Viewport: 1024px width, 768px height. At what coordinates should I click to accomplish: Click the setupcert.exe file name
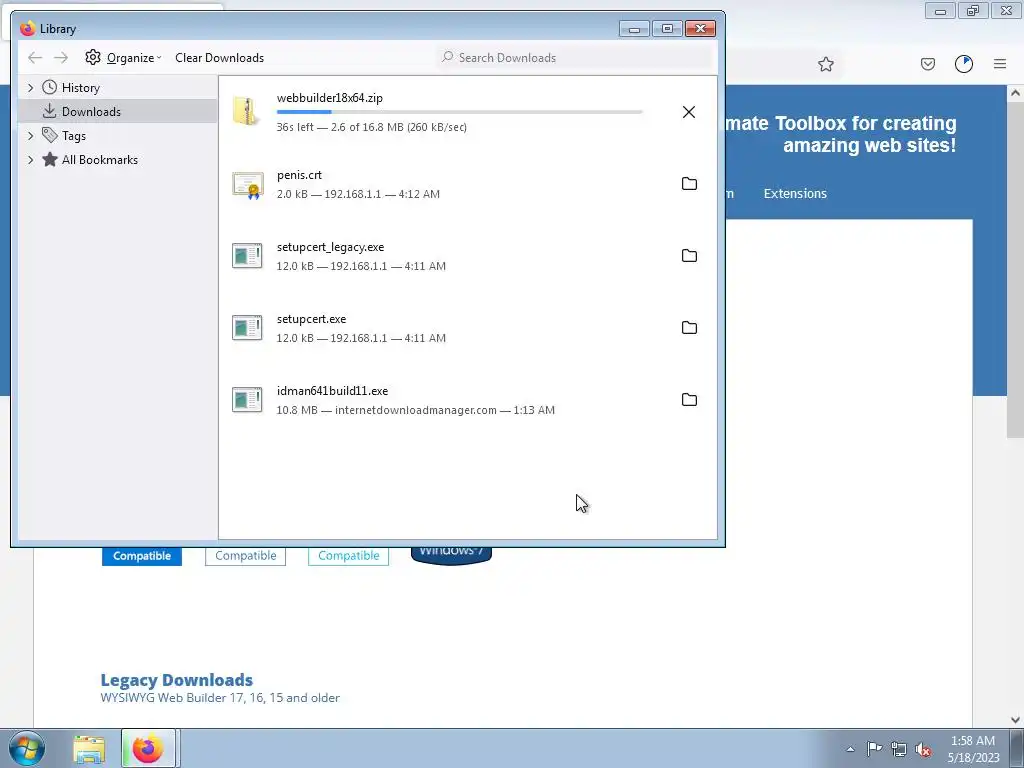coord(312,319)
